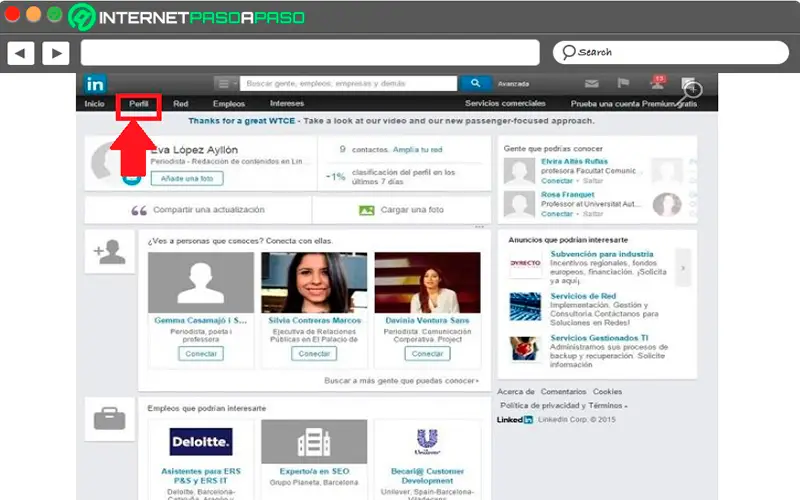Image resolution: width=800 pixels, height=500 pixels.
Task: Go back with the browser back arrow
Action: [x=21, y=53]
